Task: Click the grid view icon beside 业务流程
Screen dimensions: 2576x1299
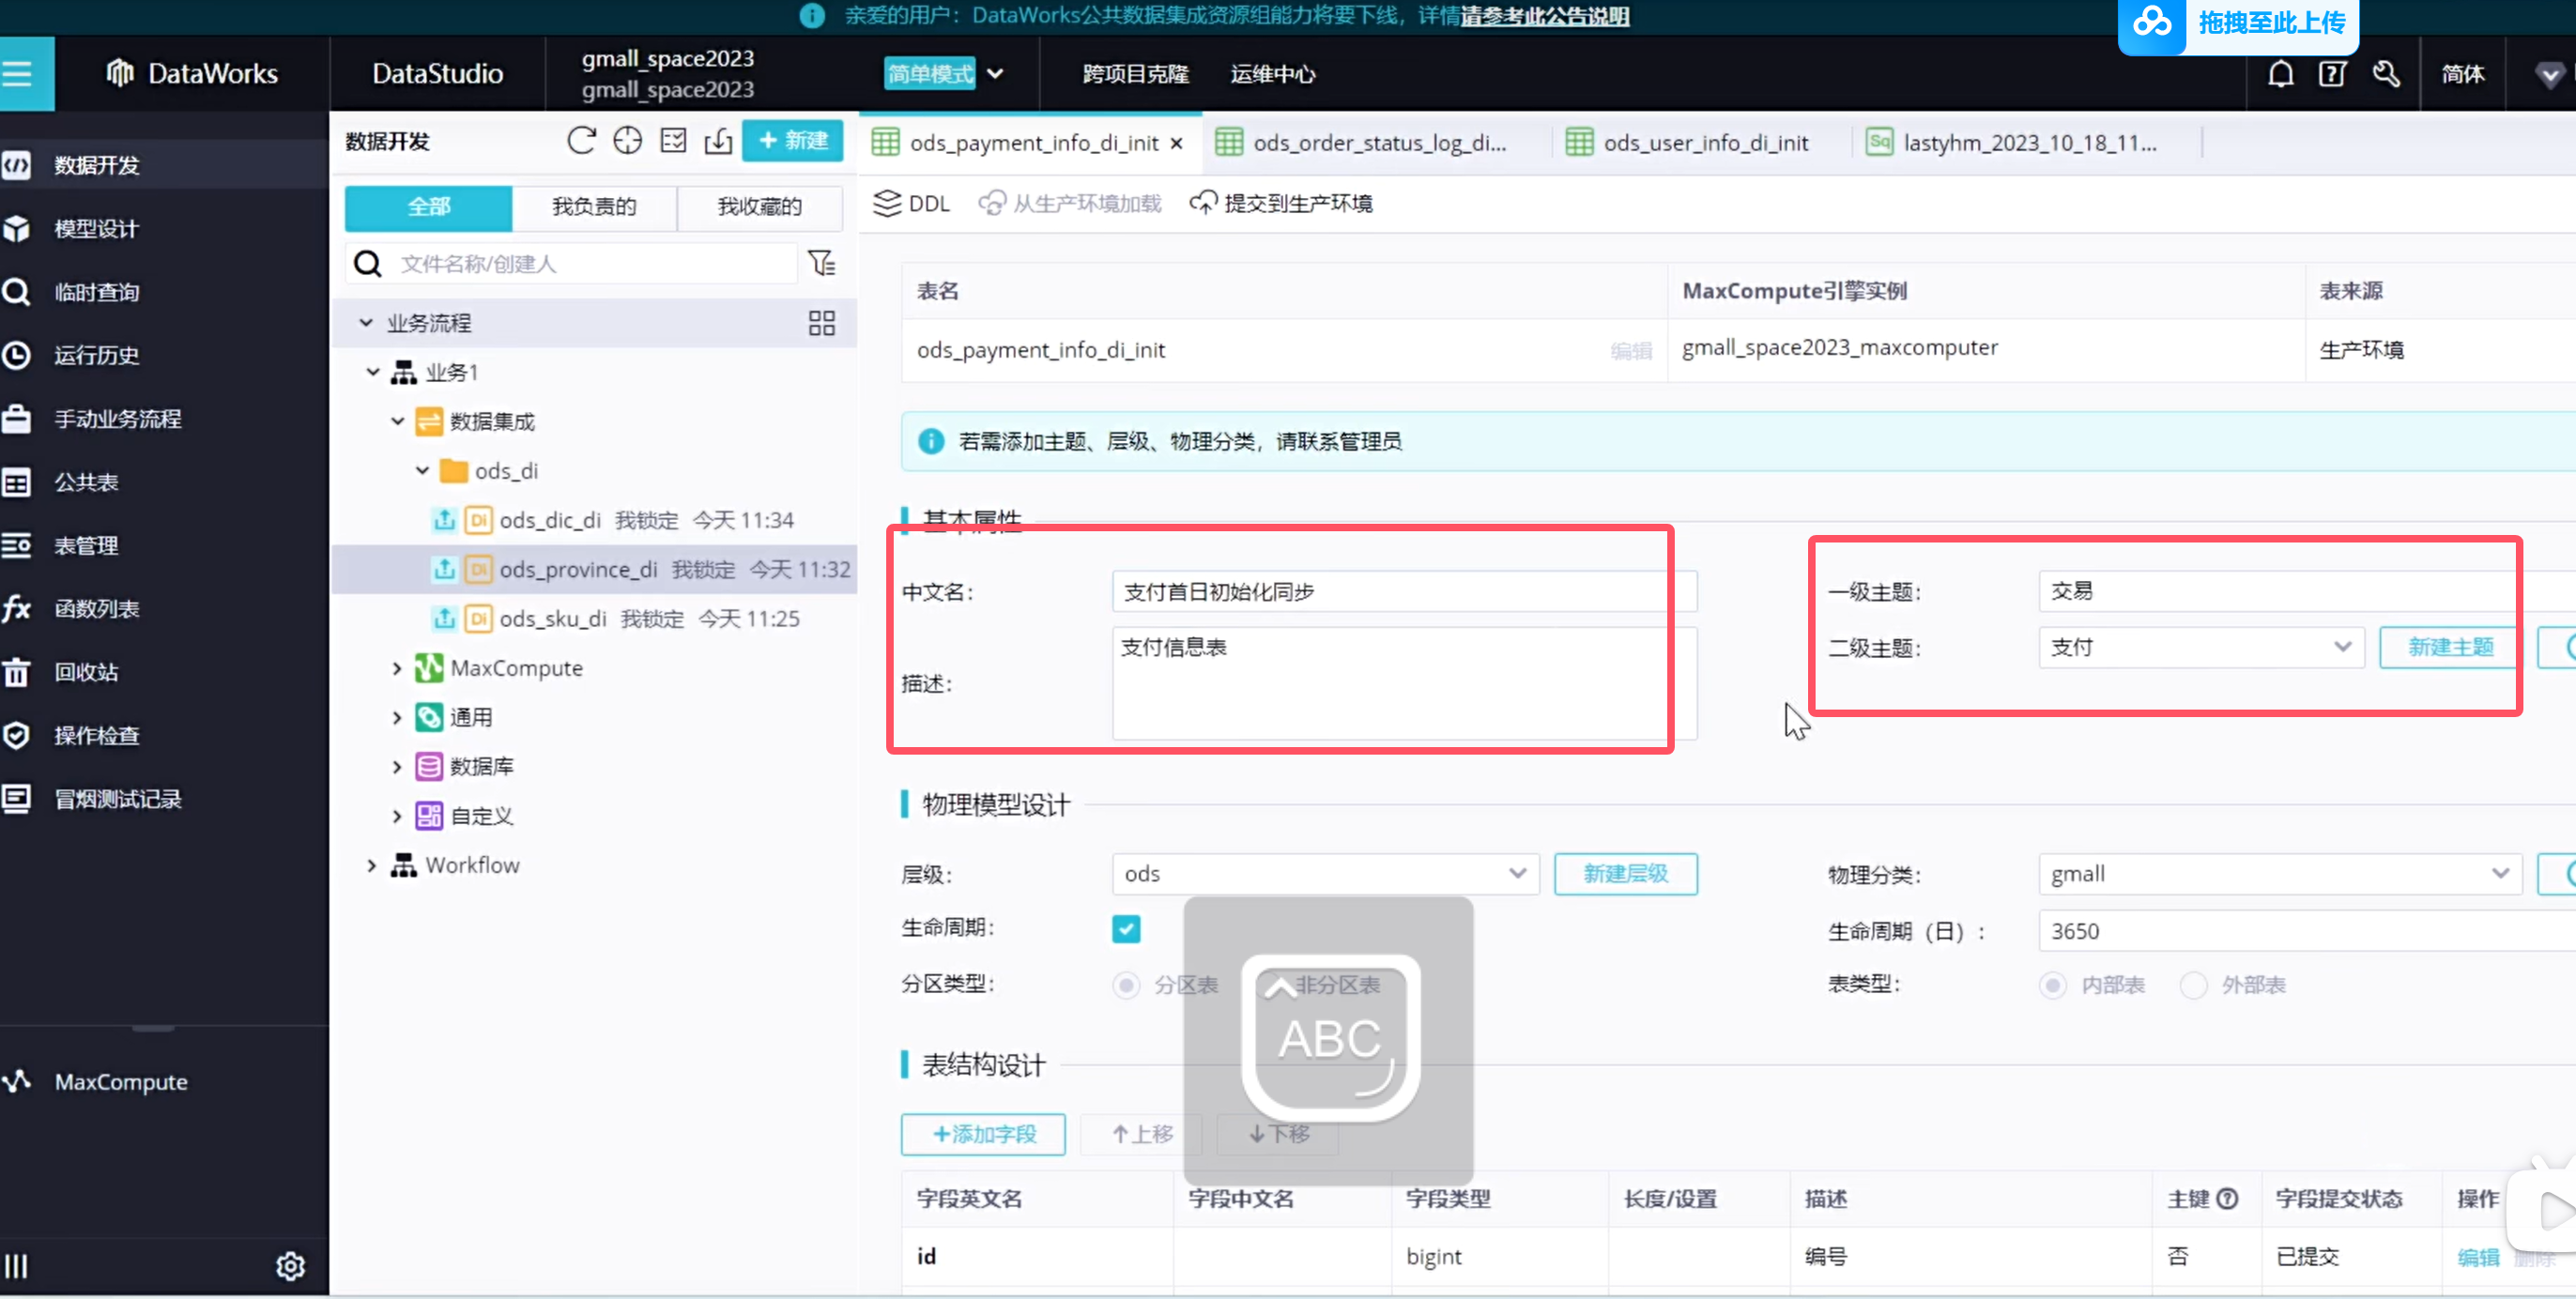Action: pyautogui.click(x=821, y=323)
